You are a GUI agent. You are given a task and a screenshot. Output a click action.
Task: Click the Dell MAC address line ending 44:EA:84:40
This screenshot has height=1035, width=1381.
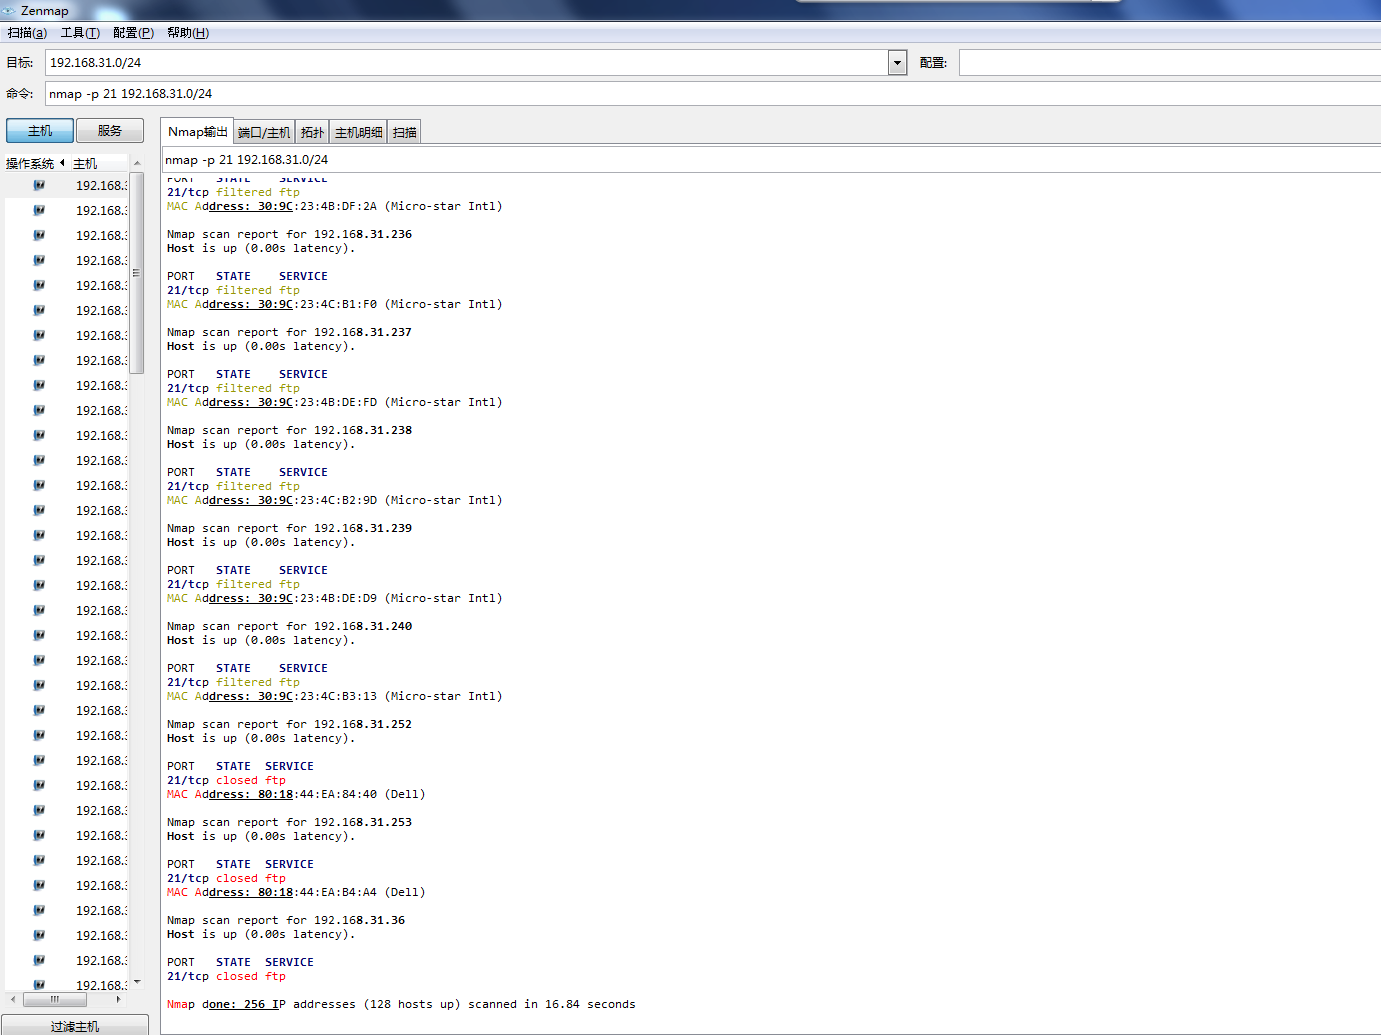tap(296, 794)
